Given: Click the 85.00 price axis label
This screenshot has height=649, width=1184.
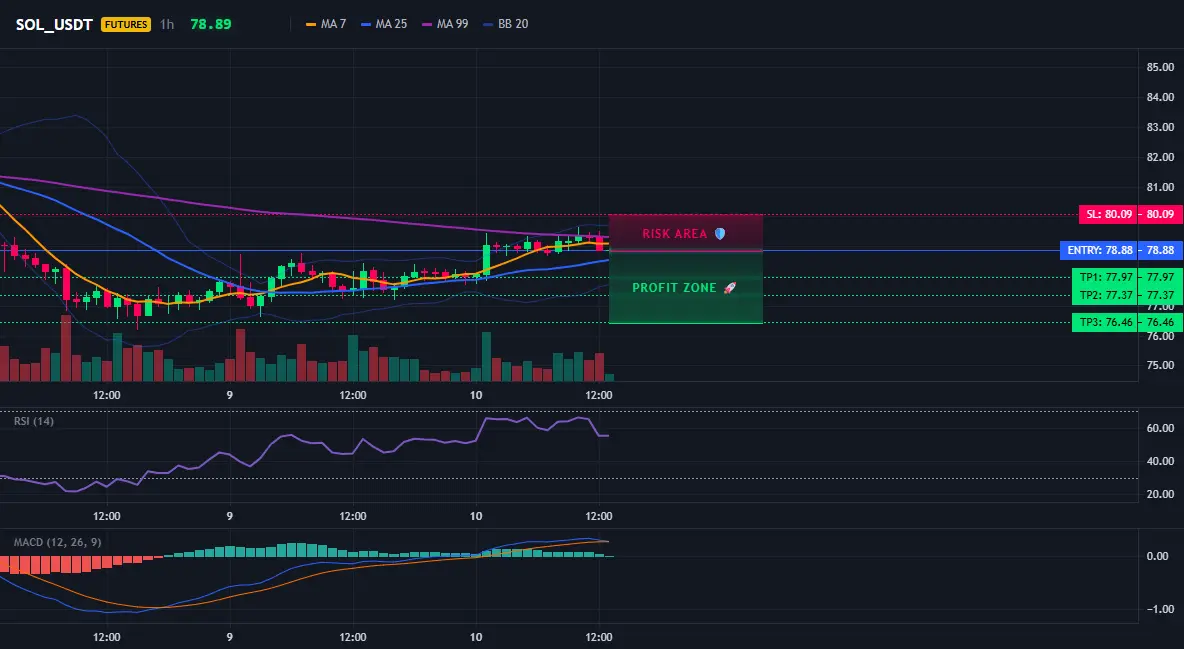Looking at the screenshot, I should point(1160,67).
